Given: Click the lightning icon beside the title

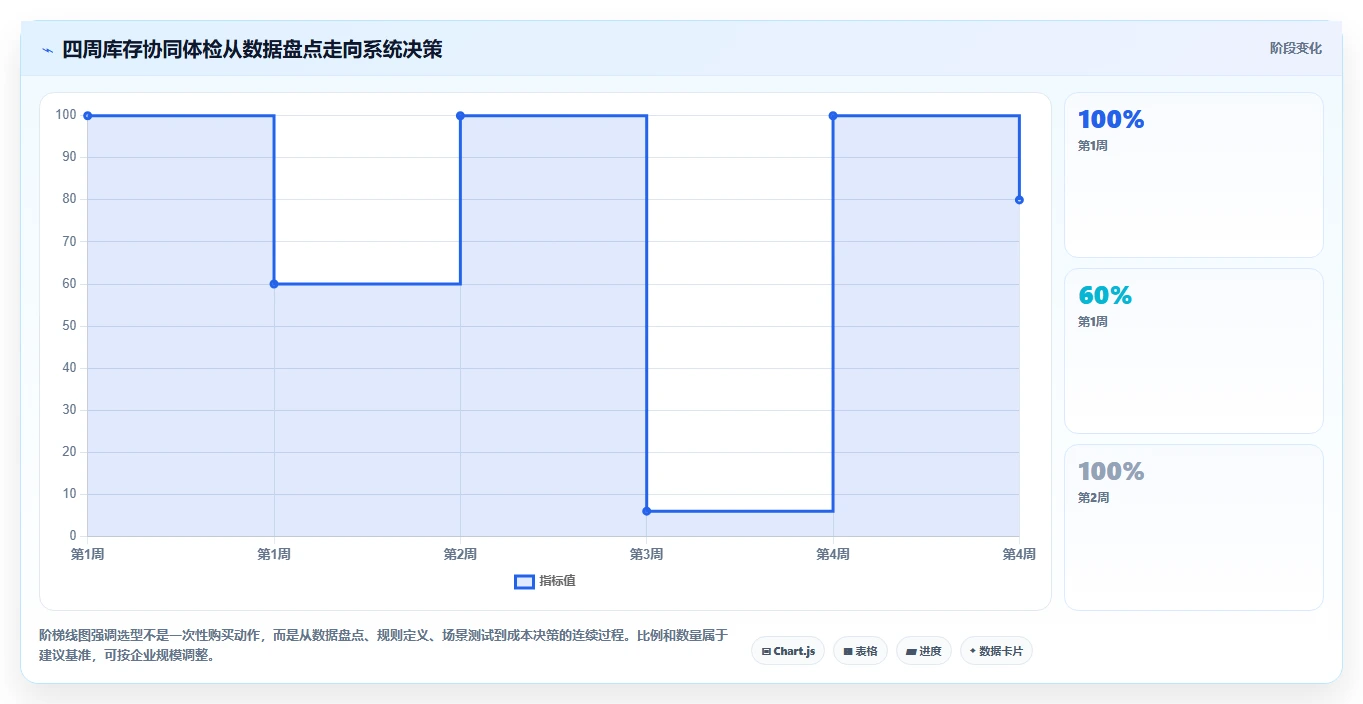Looking at the screenshot, I should pyautogui.click(x=47, y=50).
